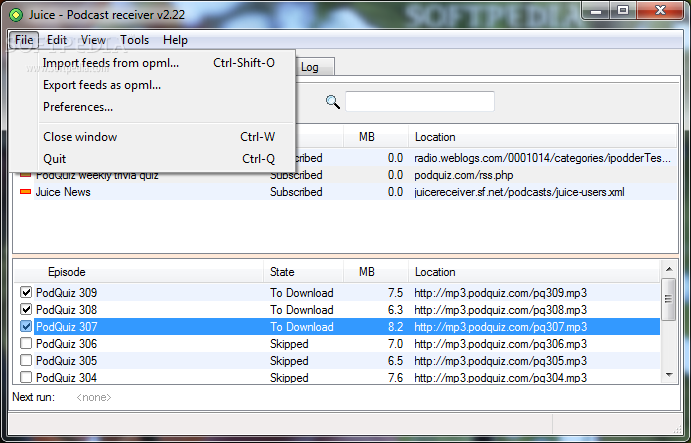Screen dimensions: 691x443
Task: Select the PodQuiz 309 episode name
Action: coord(67,293)
